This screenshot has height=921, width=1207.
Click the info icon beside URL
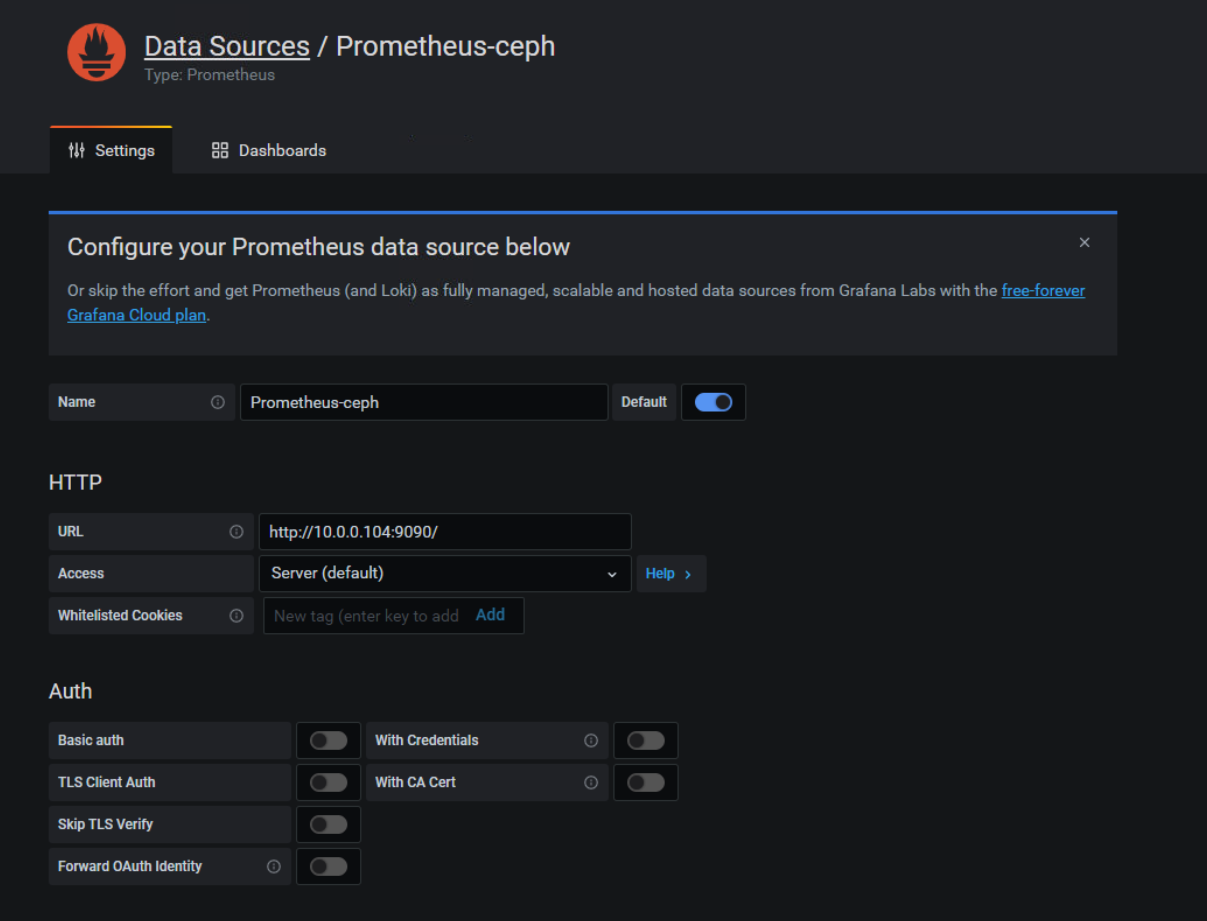236,532
